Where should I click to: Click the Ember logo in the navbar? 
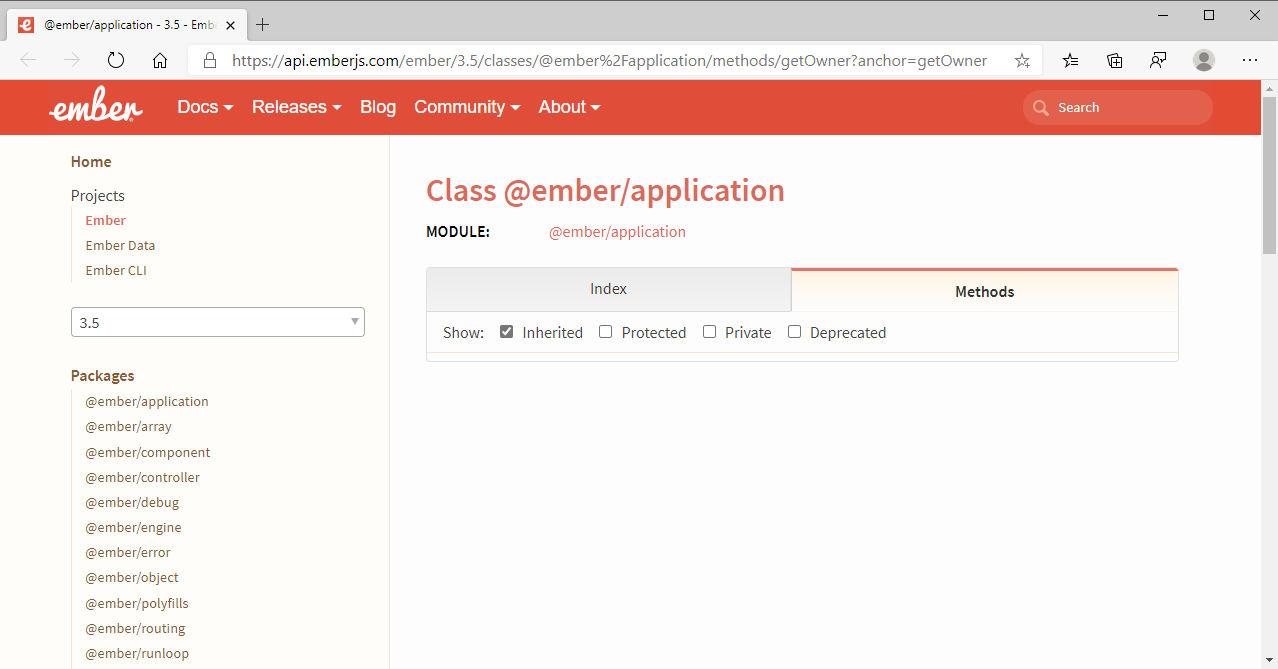point(95,106)
